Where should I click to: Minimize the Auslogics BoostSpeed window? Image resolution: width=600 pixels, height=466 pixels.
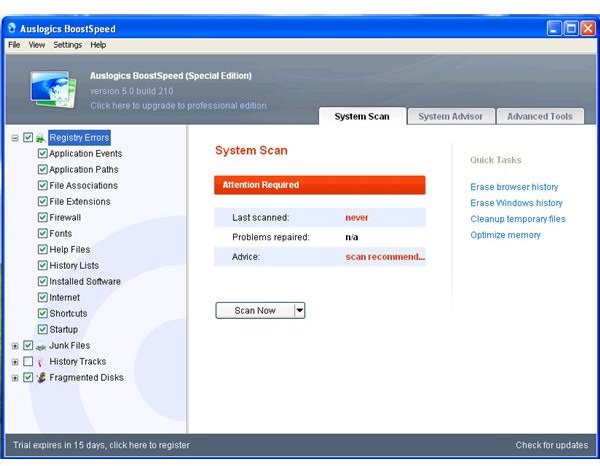coord(554,28)
